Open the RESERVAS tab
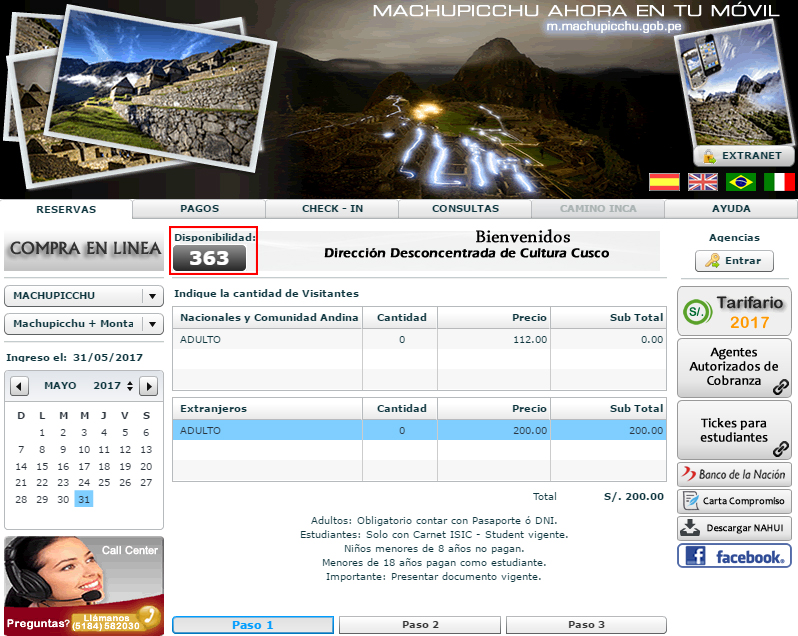 point(66,209)
